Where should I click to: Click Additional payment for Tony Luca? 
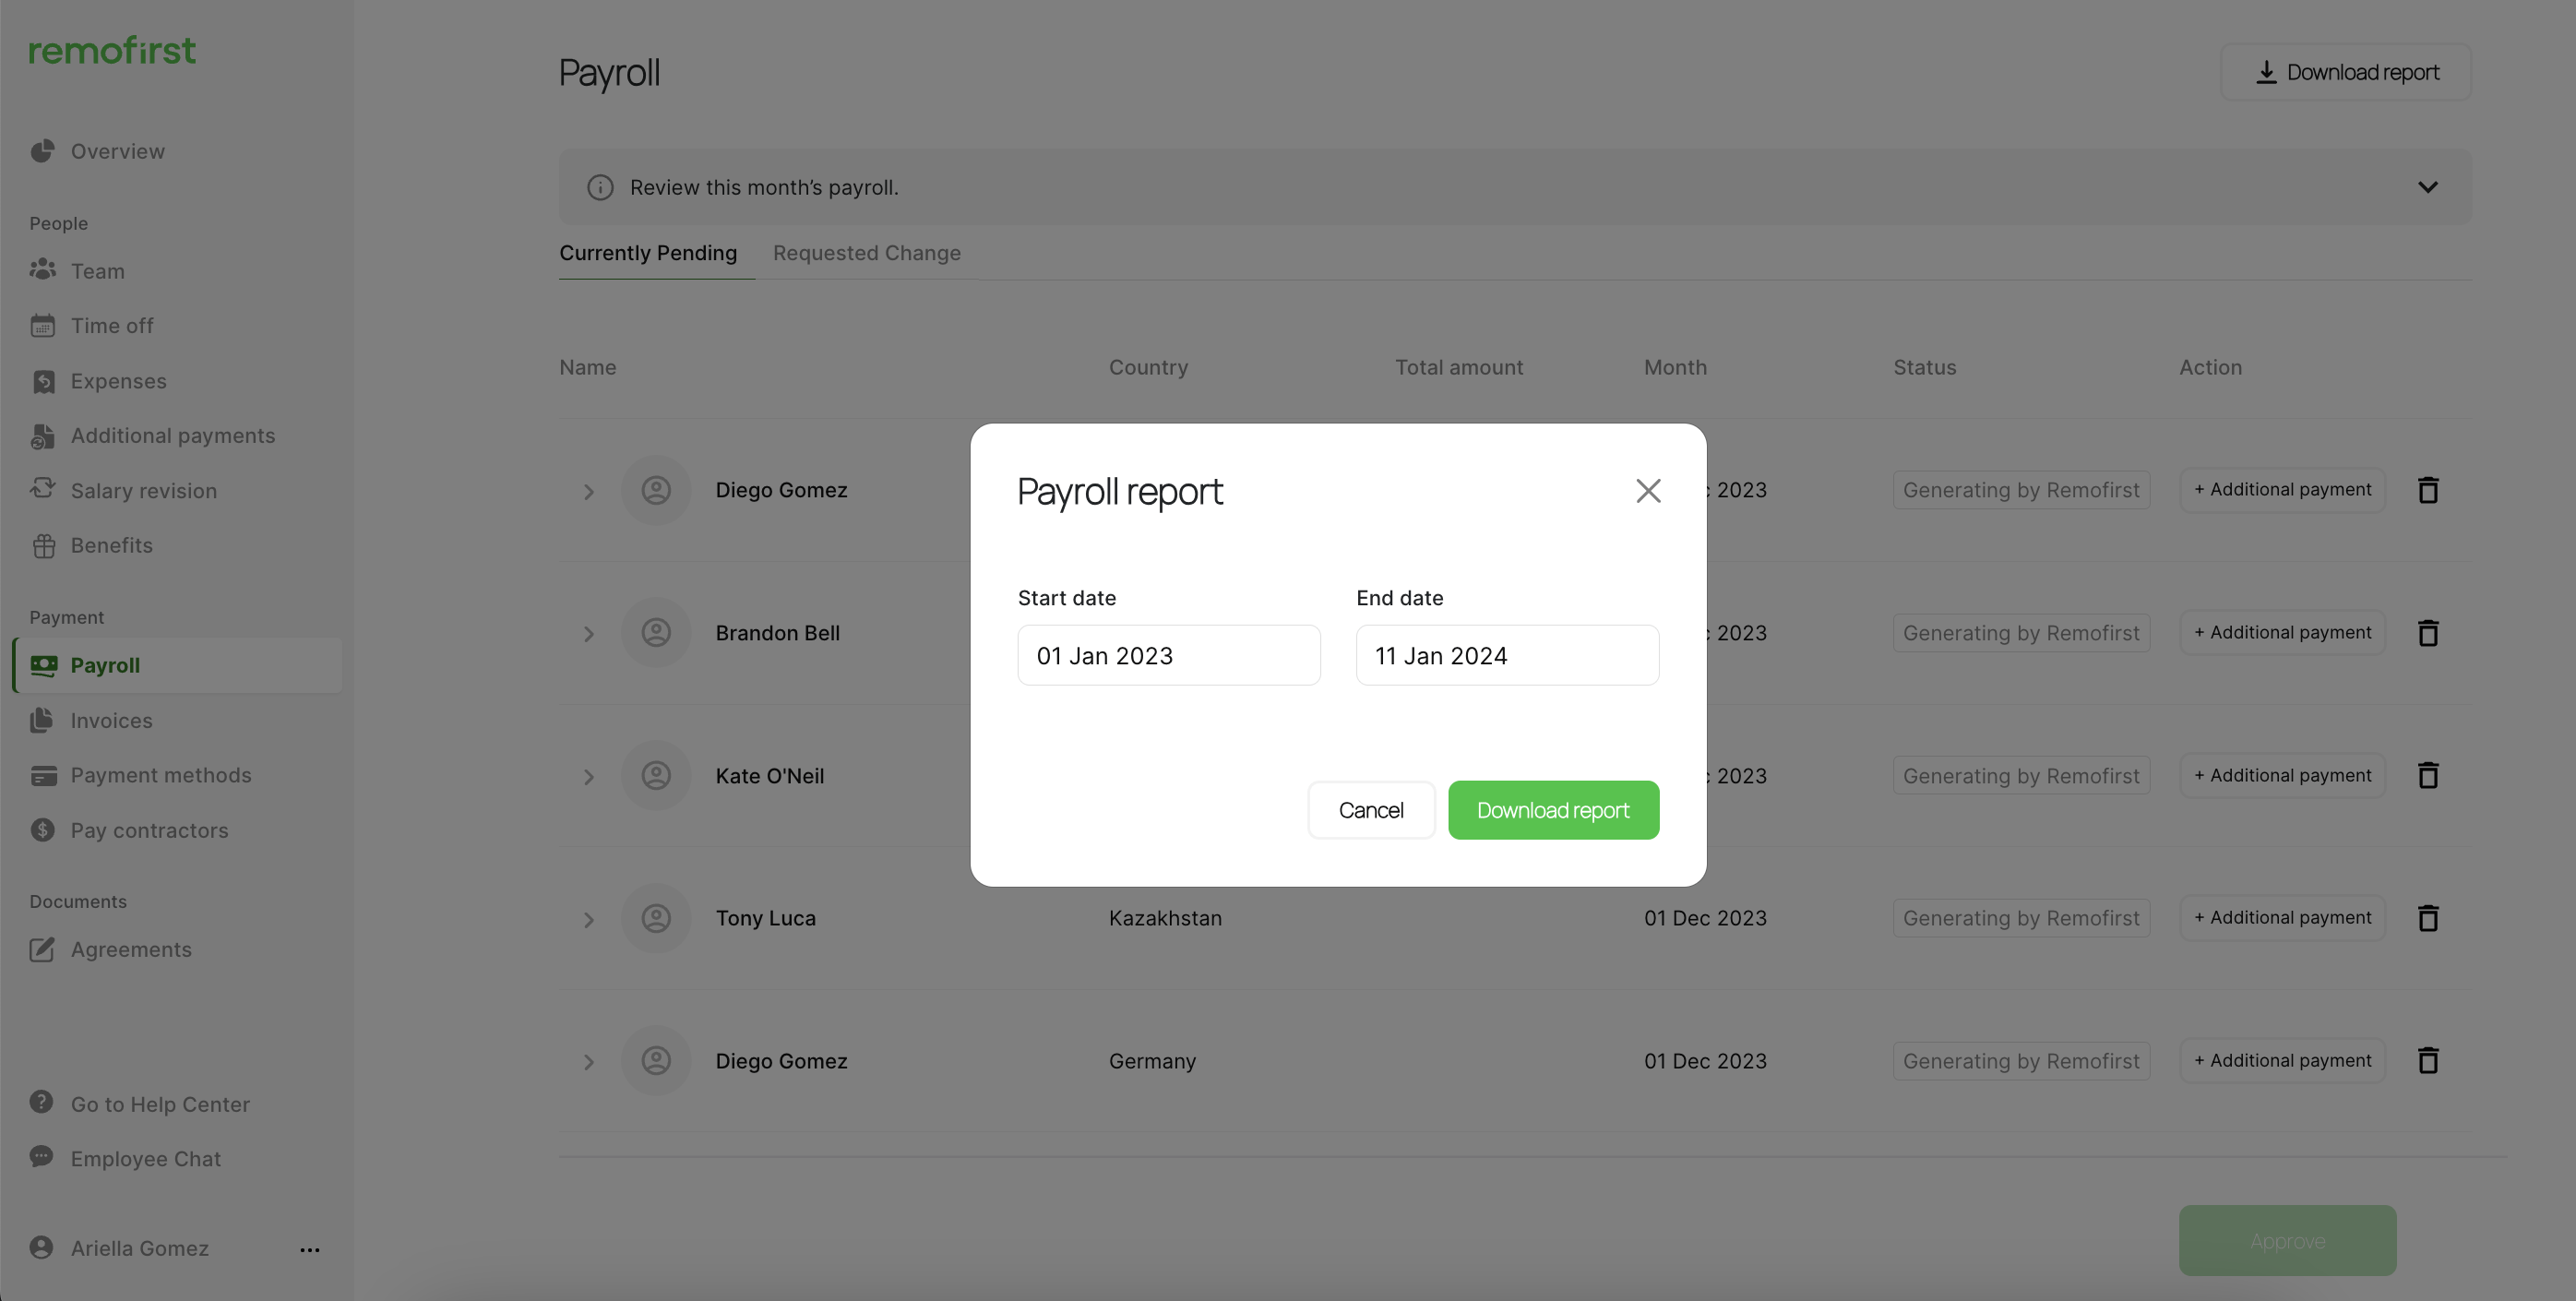[x=2281, y=918]
